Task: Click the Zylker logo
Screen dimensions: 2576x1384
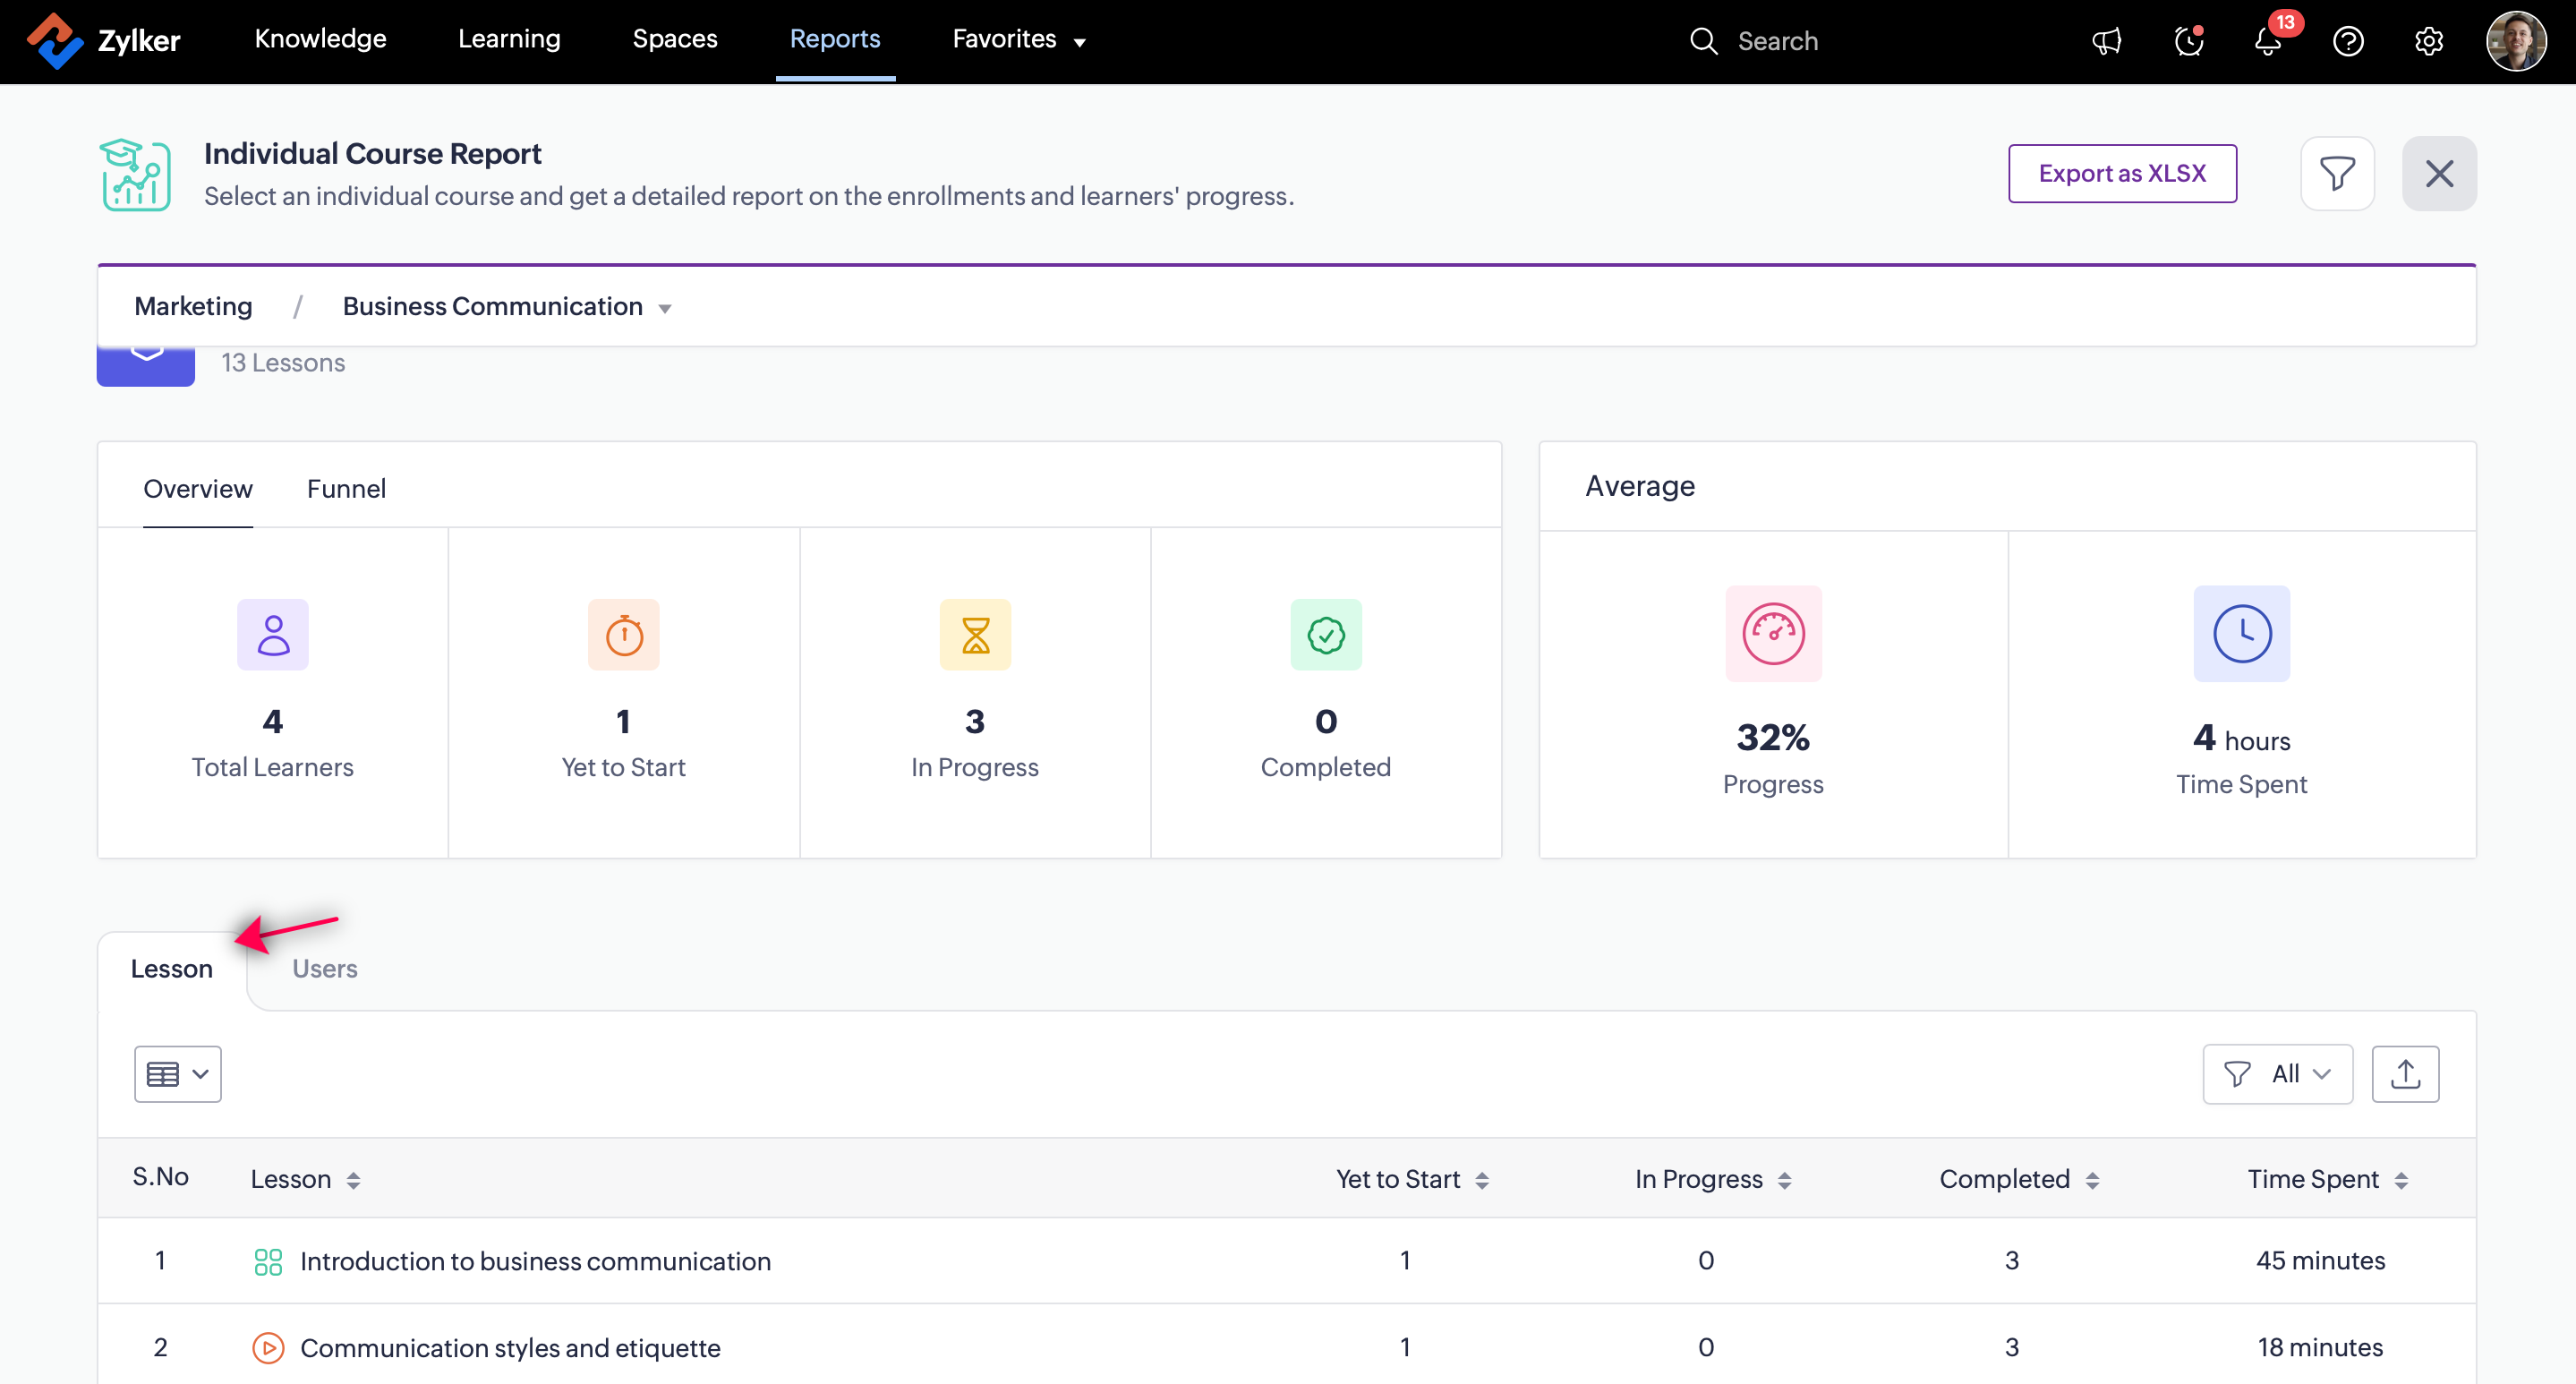Action: coord(104,41)
